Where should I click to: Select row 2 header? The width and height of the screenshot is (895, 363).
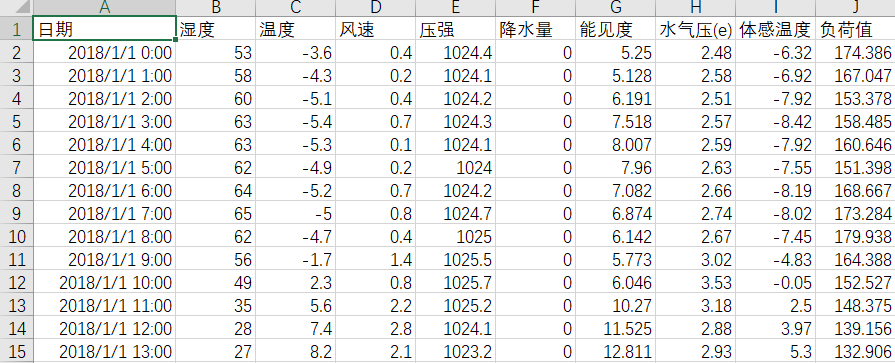(x=17, y=53)
